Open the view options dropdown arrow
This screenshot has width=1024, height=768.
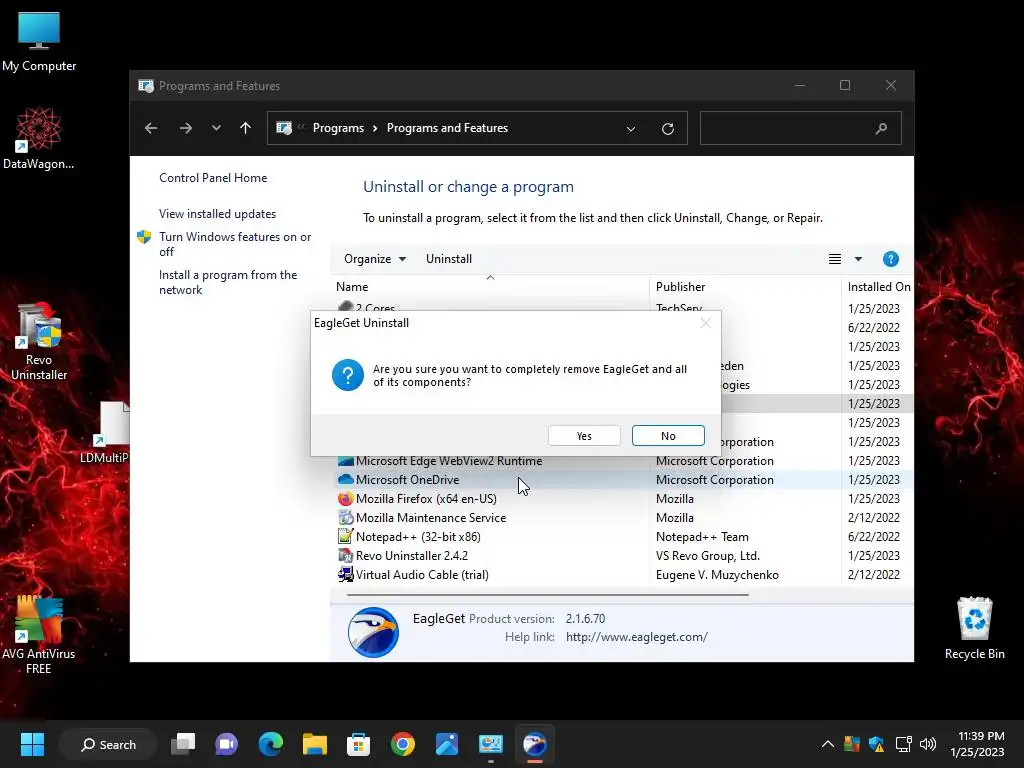coord(858,259)
